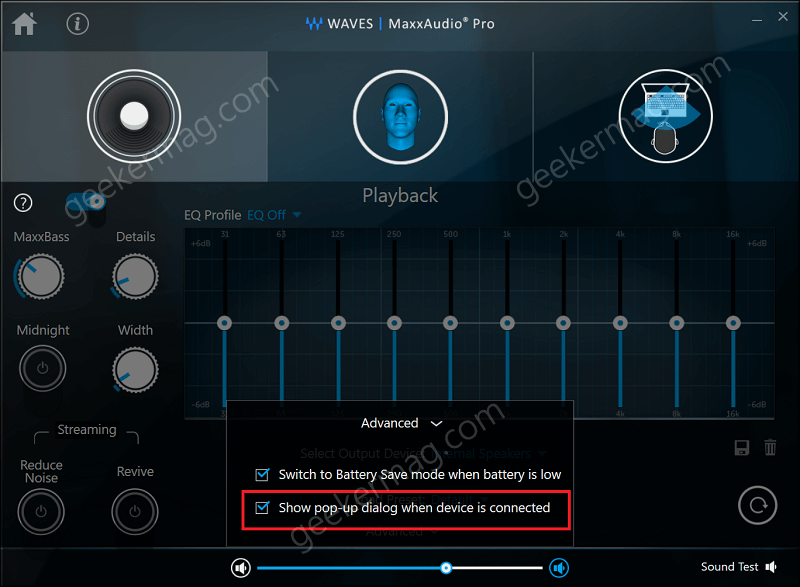Viewport: 800px width, 587px height.
Task: Toggle the Midnight power button
Action: point(42,368)
